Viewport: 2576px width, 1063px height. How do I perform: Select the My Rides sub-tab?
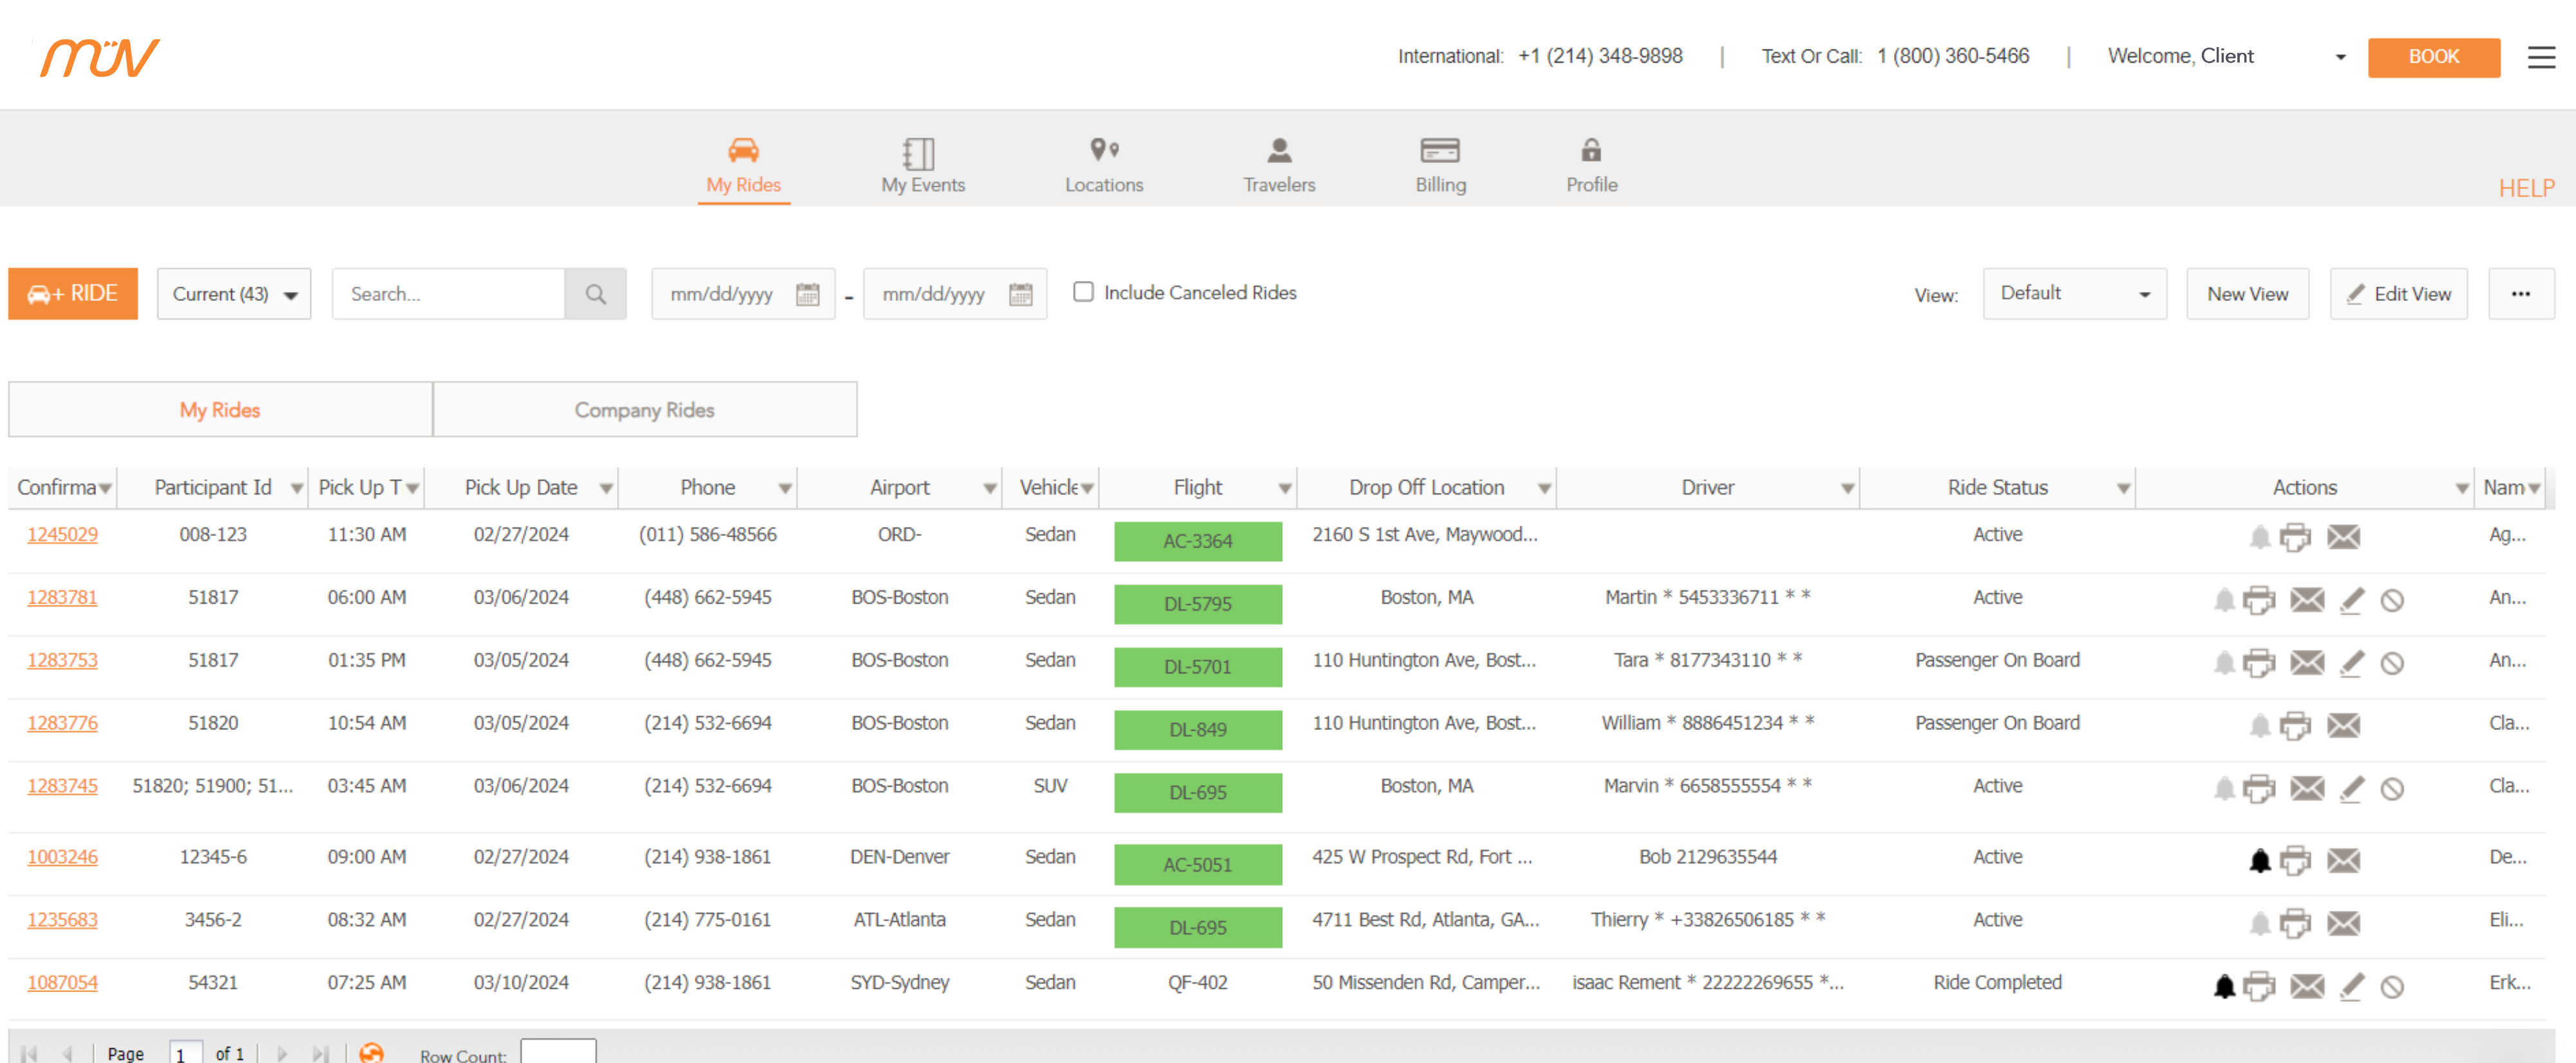220,410
